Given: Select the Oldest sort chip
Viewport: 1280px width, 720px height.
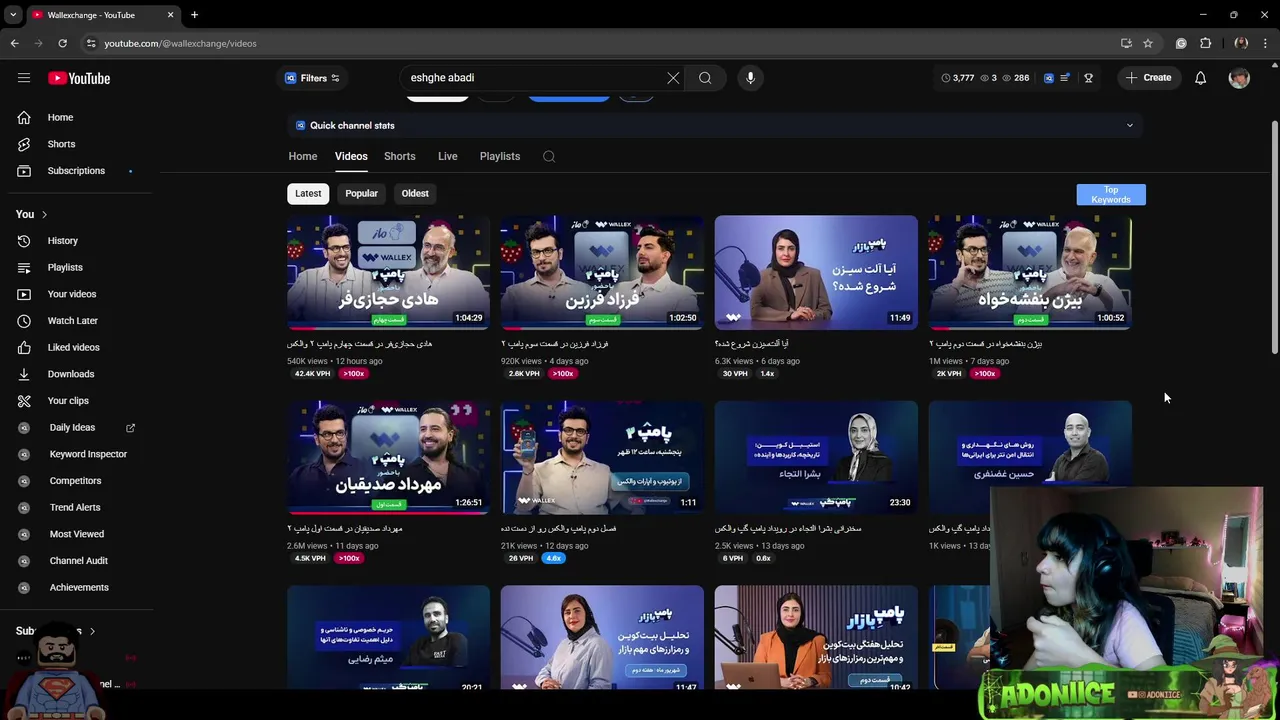Looking at the screenshot, I should 415,193.
